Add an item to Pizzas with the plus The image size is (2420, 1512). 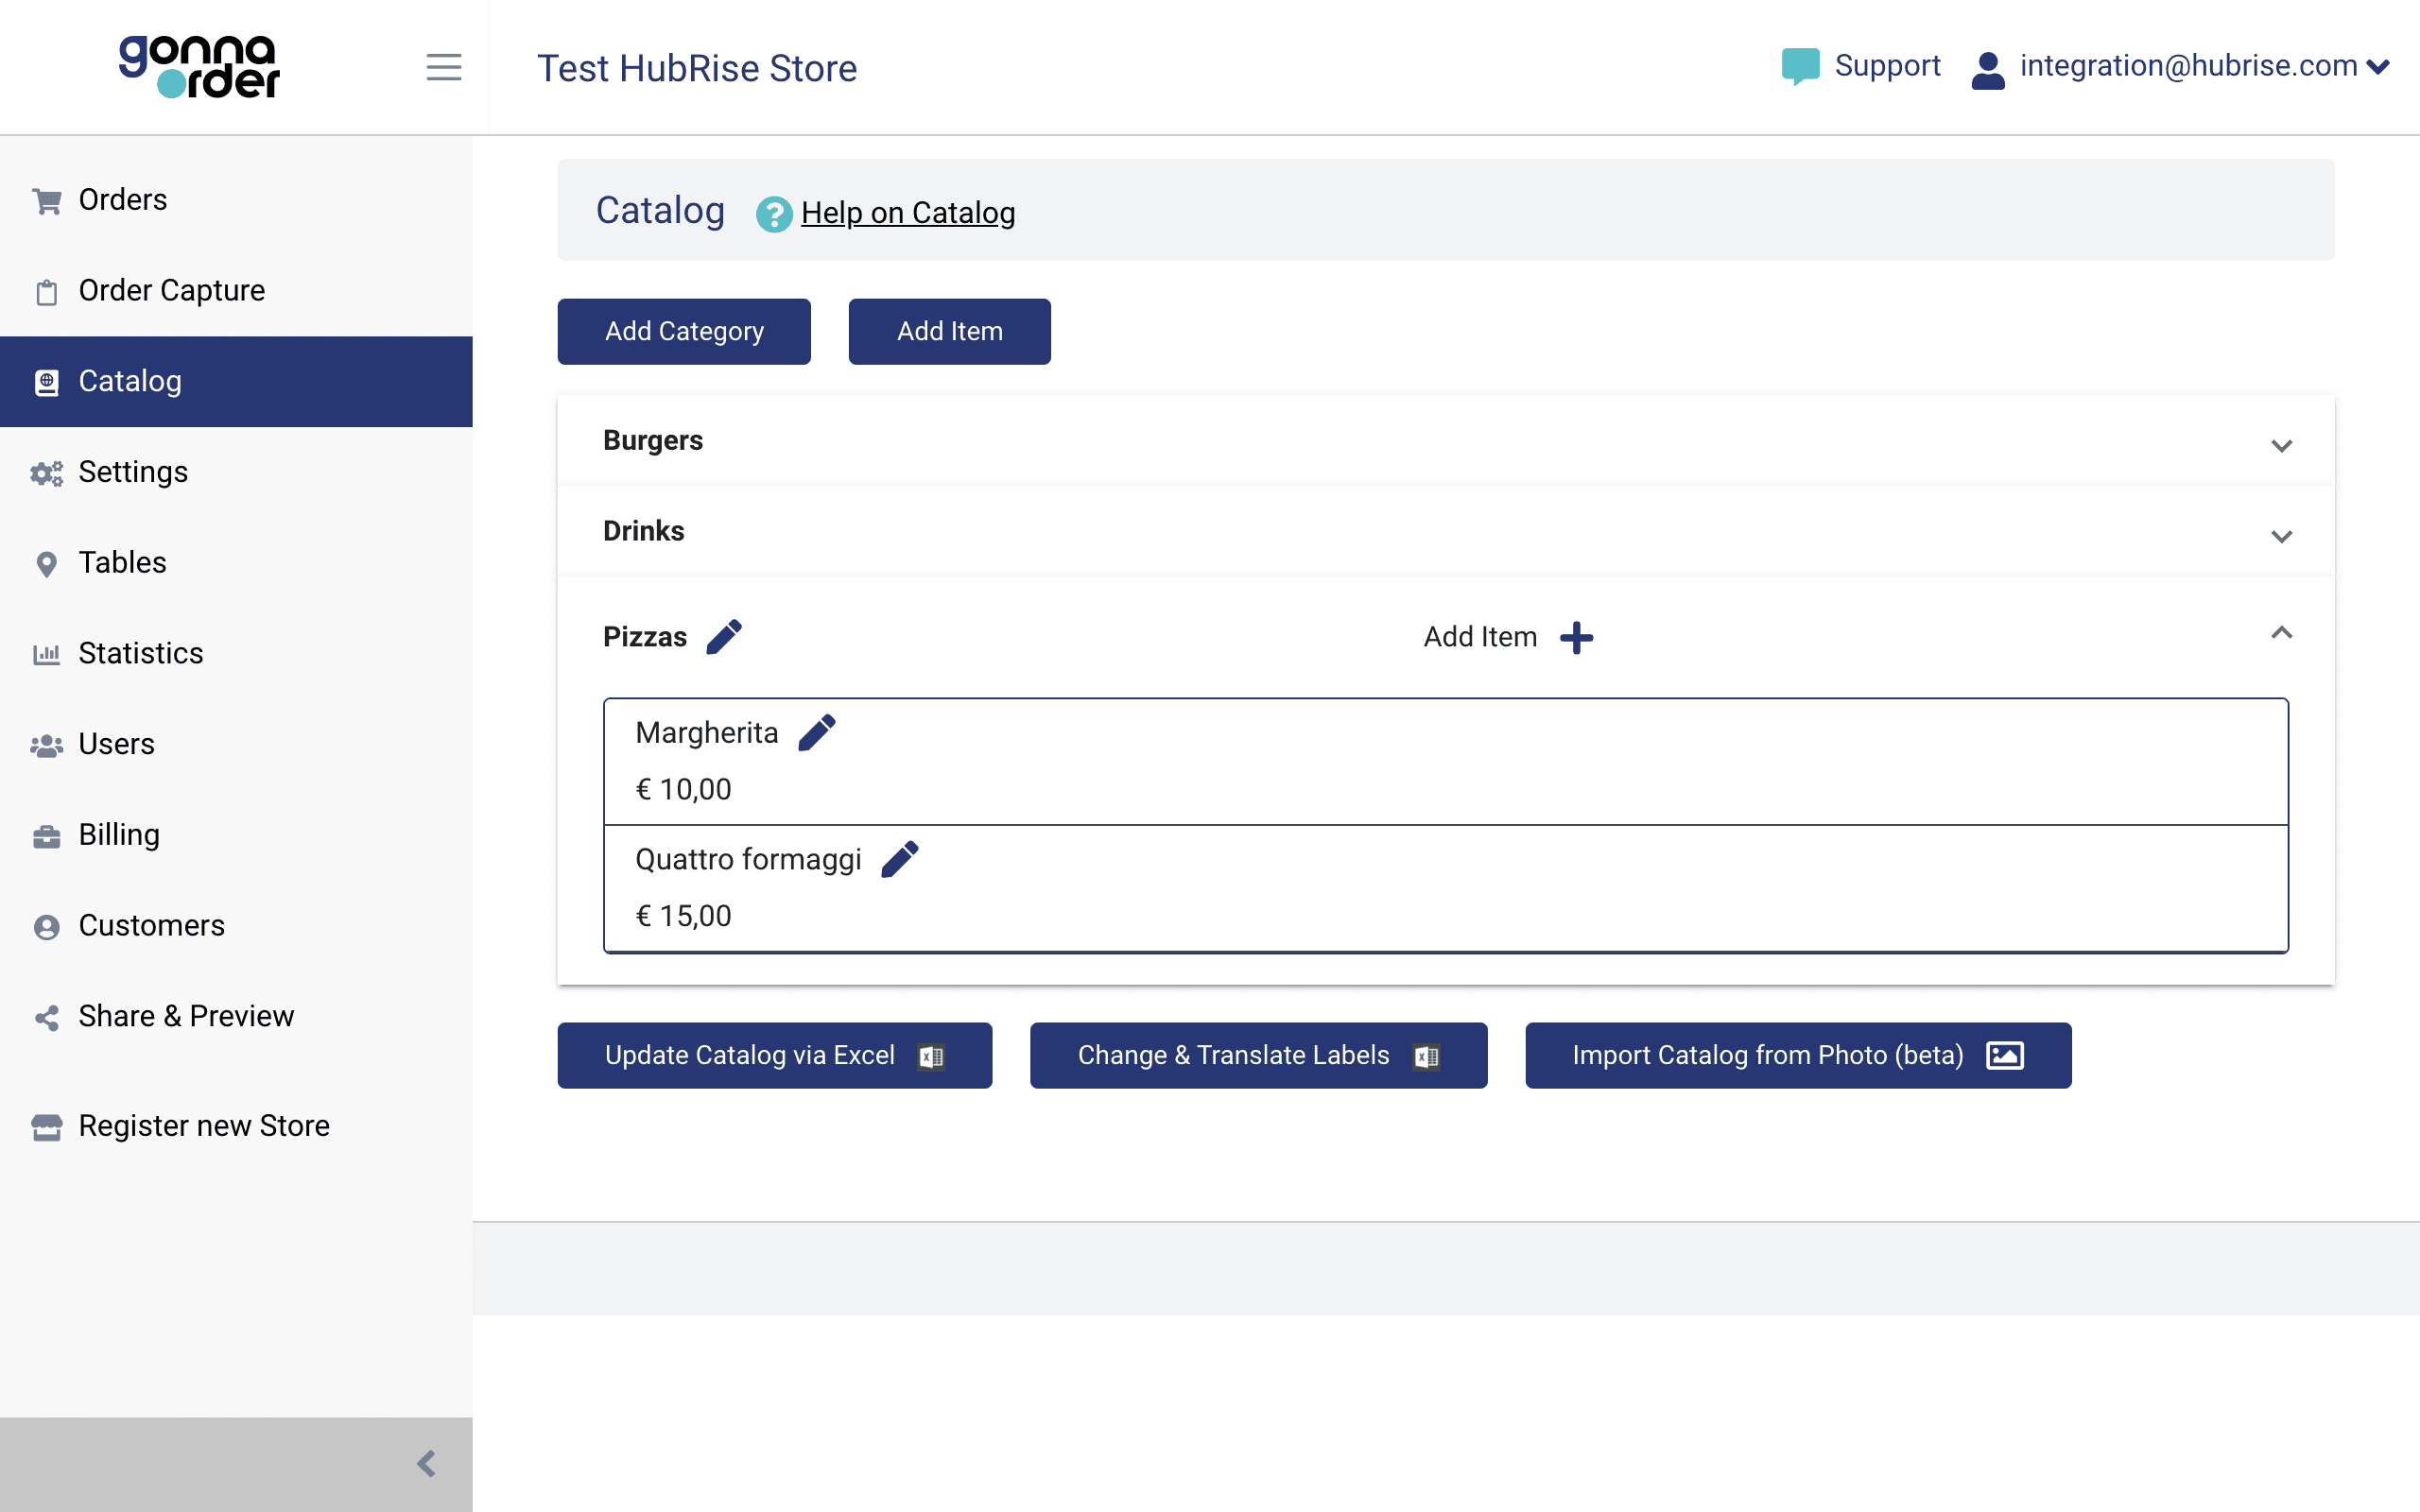(1577, 637)
